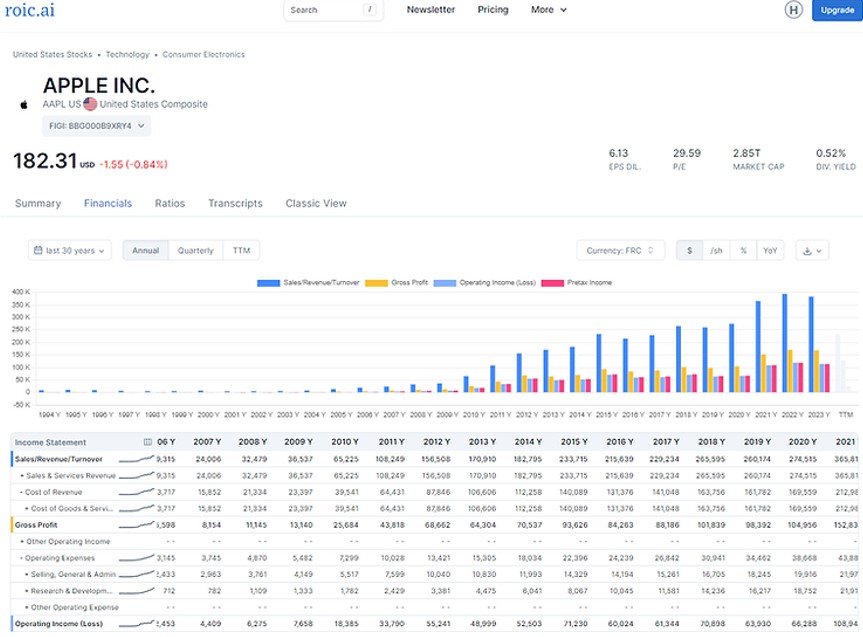Follow the Technology breadcrumb
This screenshot has width=863, height=637.
point(127,55)
